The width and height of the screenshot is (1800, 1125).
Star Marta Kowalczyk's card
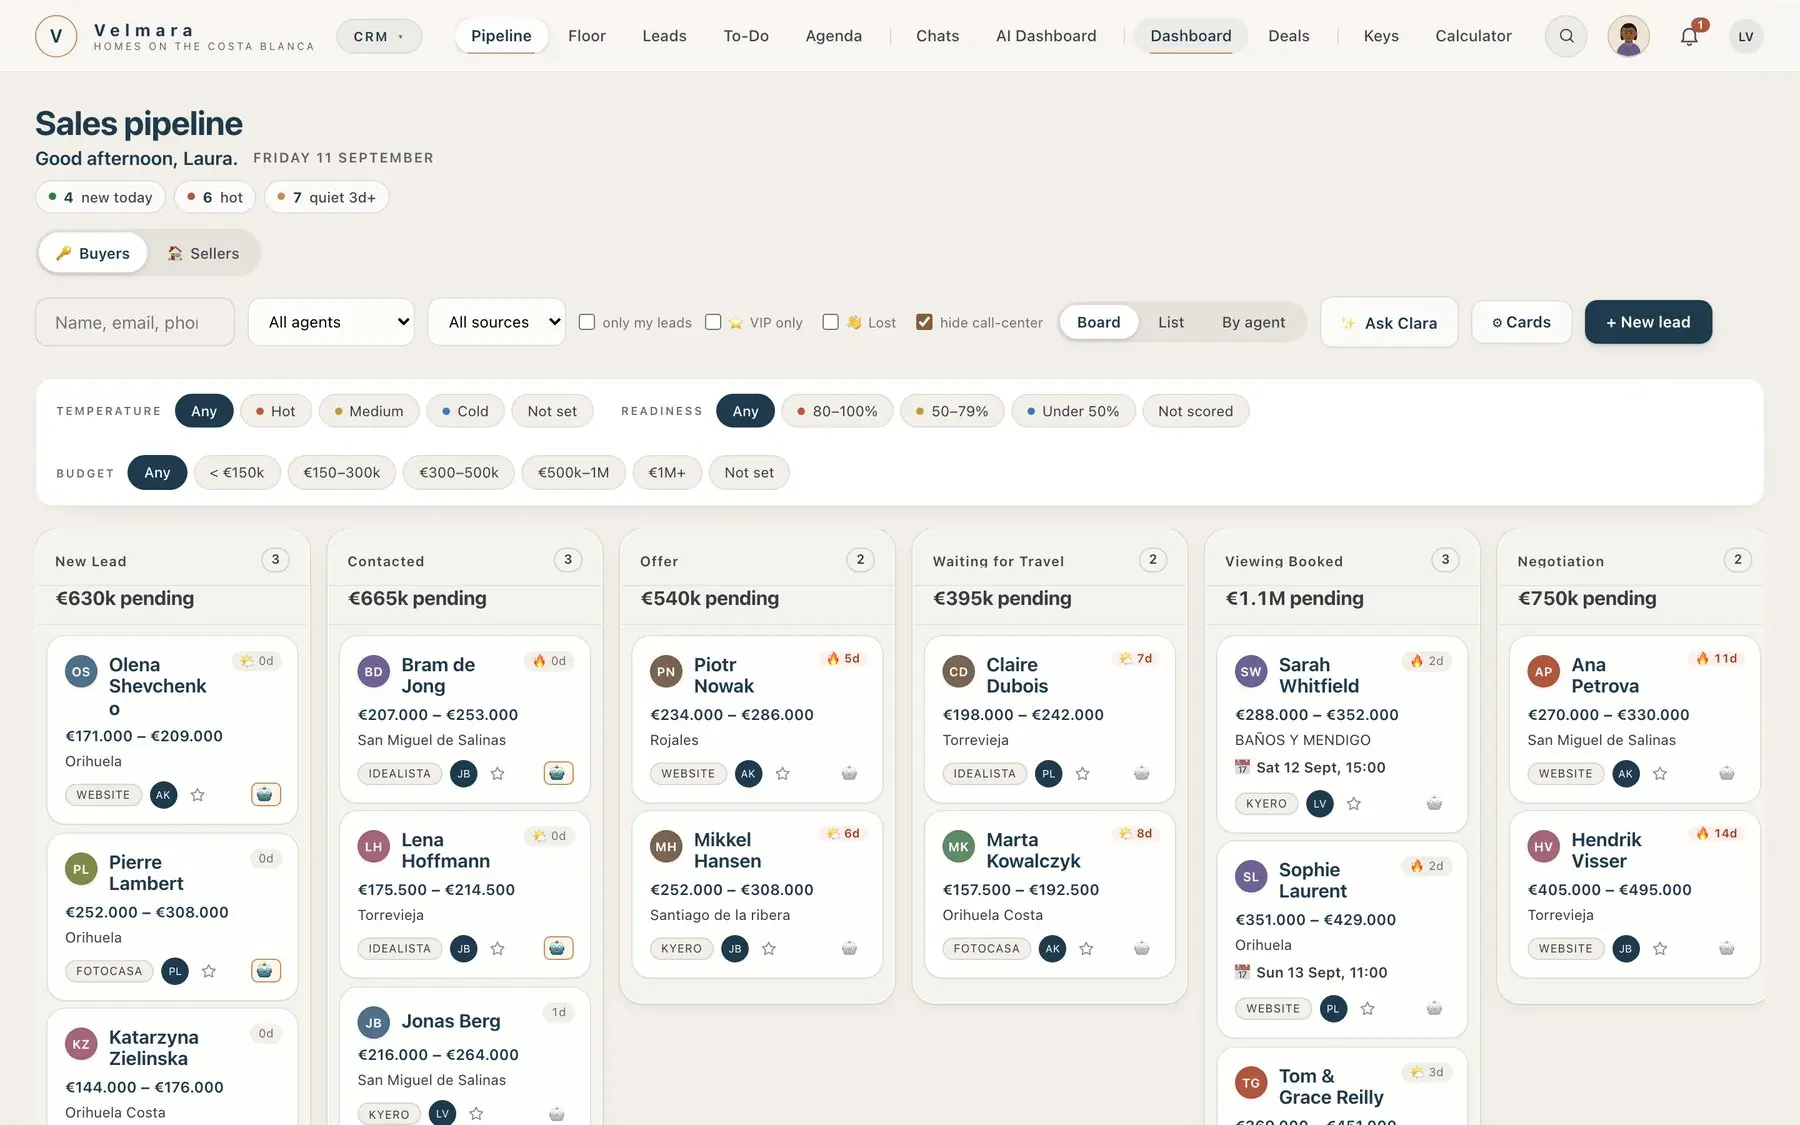[x=1086, y=948]
